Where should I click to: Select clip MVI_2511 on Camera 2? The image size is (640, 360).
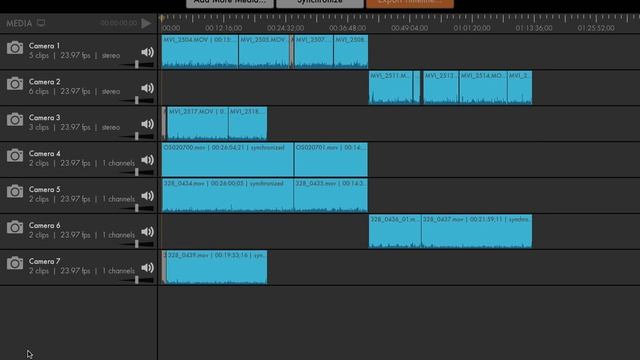(391, 87)
